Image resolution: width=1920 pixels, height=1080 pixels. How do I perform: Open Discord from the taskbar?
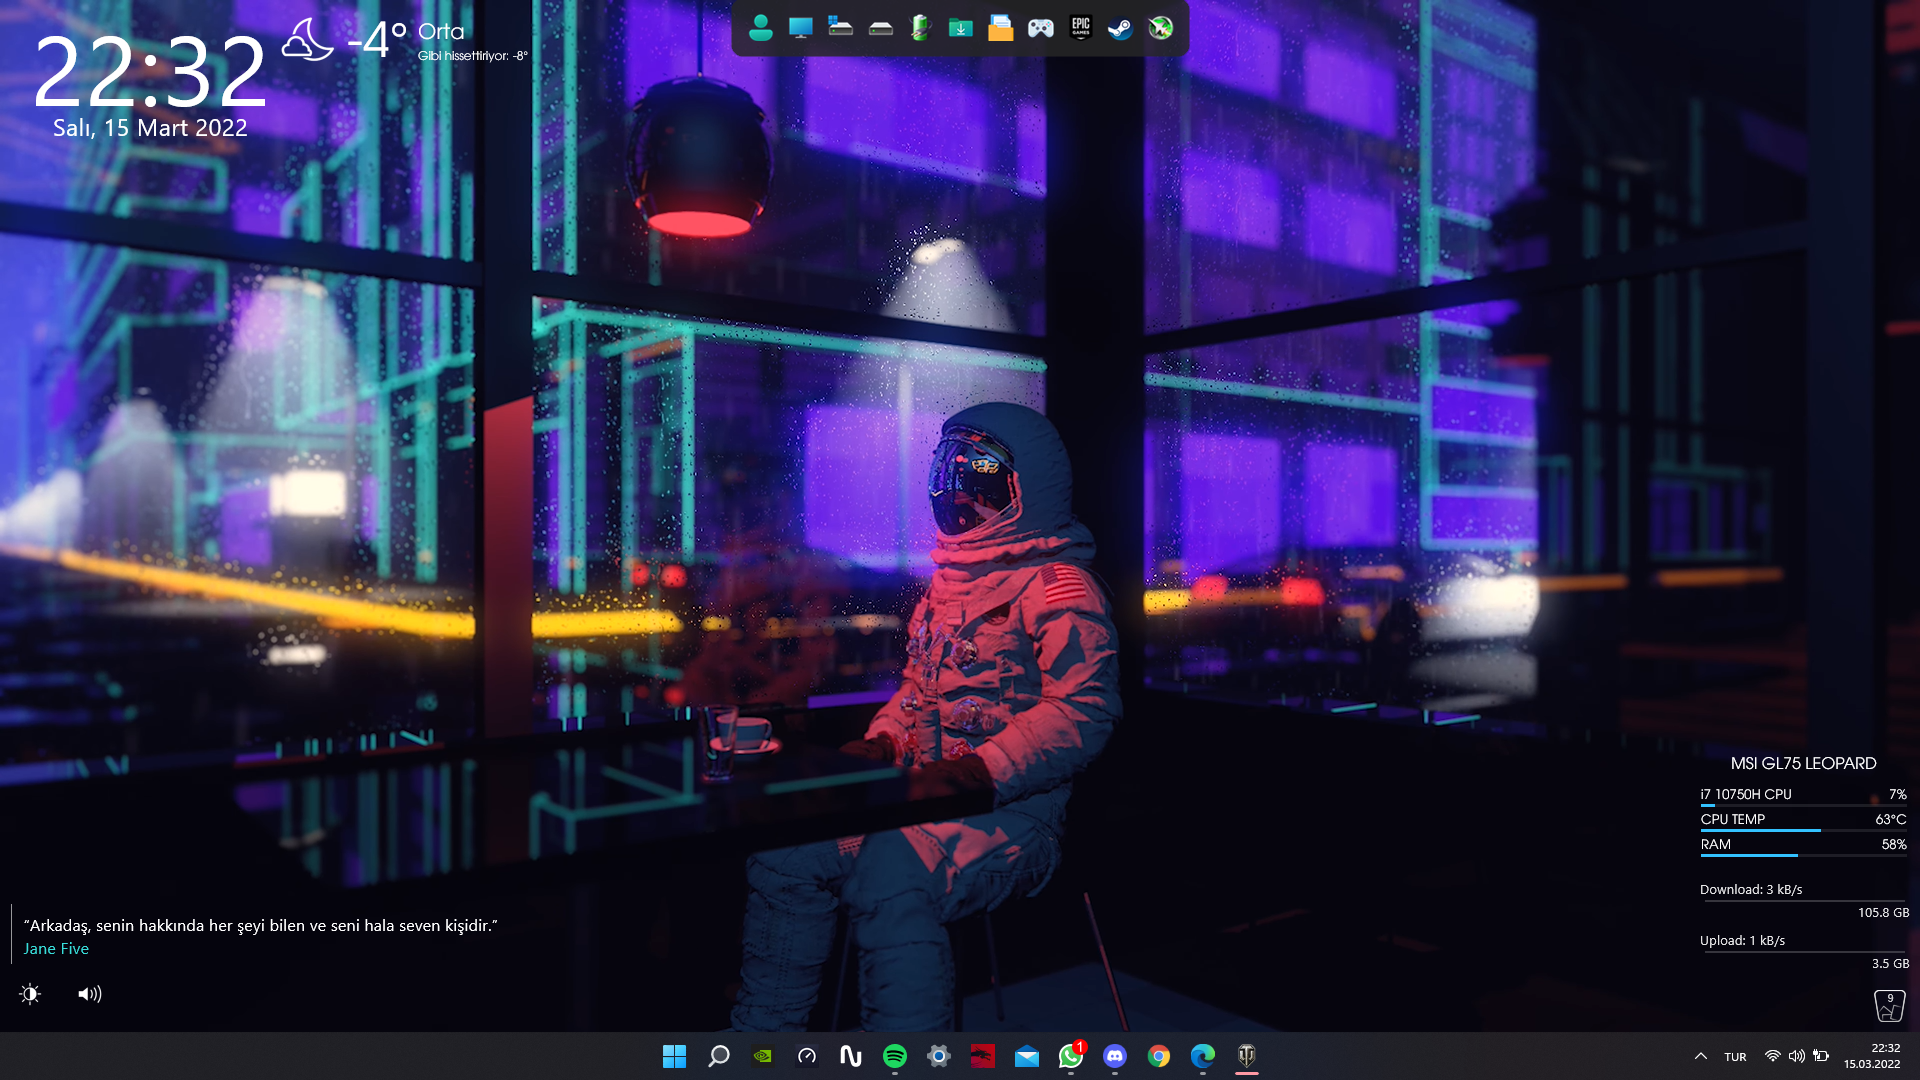[1114, 1056]
